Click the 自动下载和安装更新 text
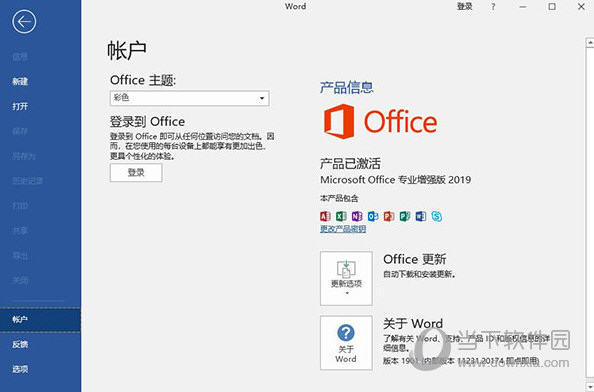 (419, 274)
